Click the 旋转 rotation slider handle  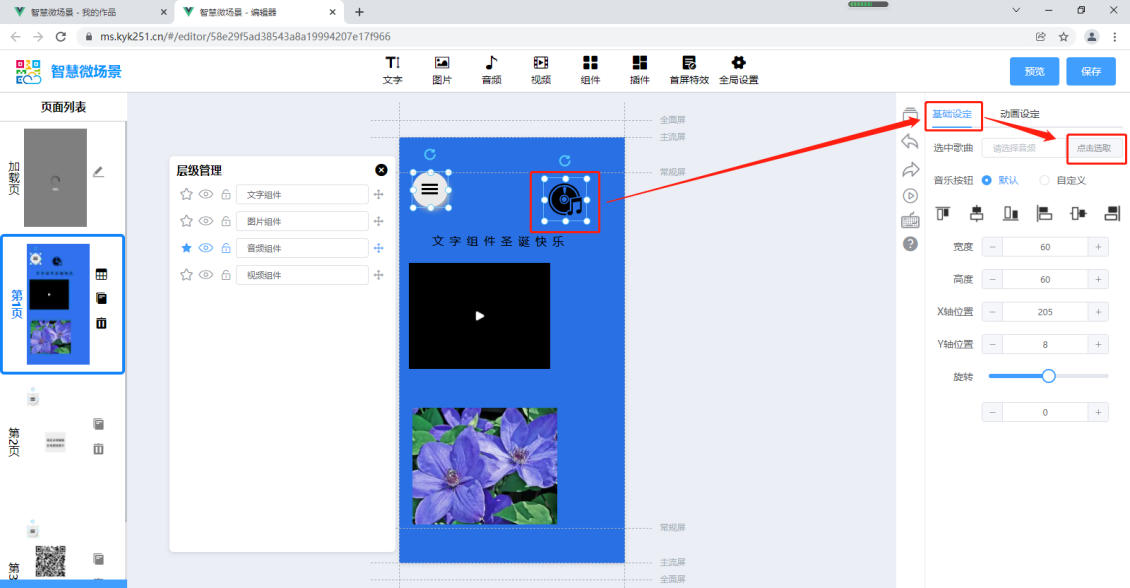(x=1048, y=376)
